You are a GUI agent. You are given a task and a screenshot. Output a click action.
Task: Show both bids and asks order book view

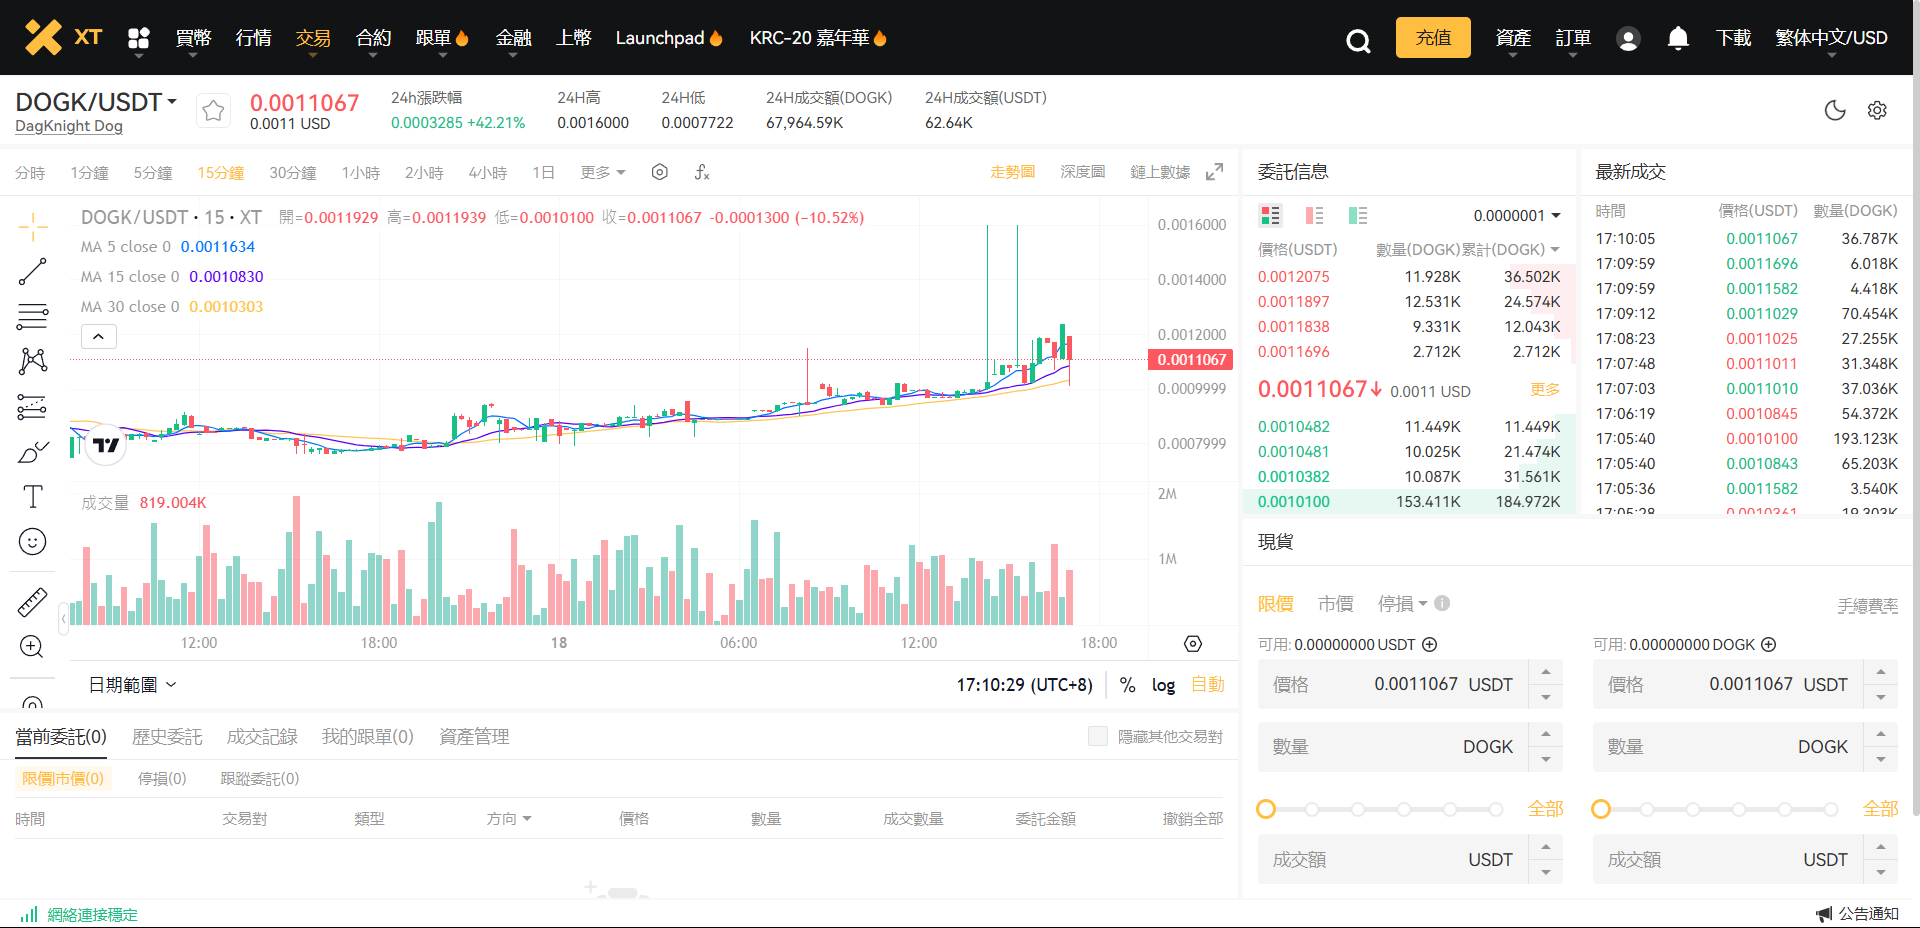click(x=1270, y=215)
